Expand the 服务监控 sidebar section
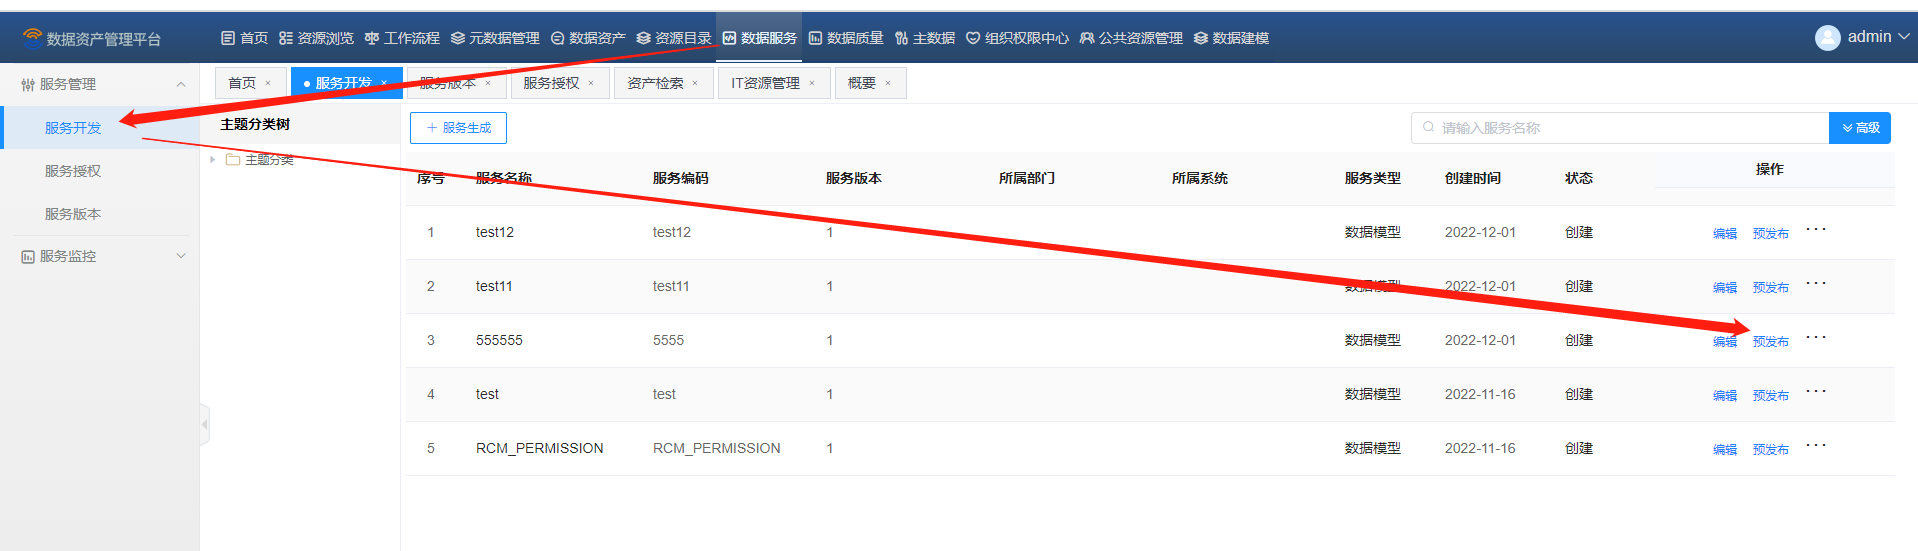 181,256
